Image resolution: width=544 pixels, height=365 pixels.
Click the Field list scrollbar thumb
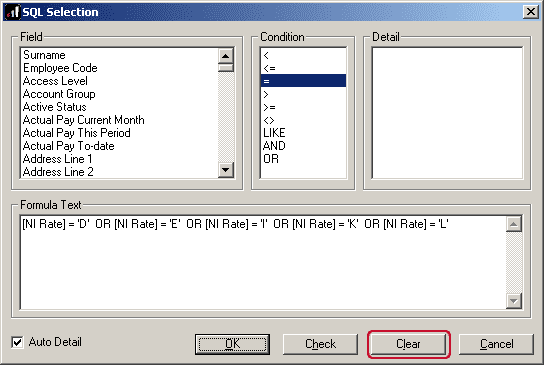point(226,68)
